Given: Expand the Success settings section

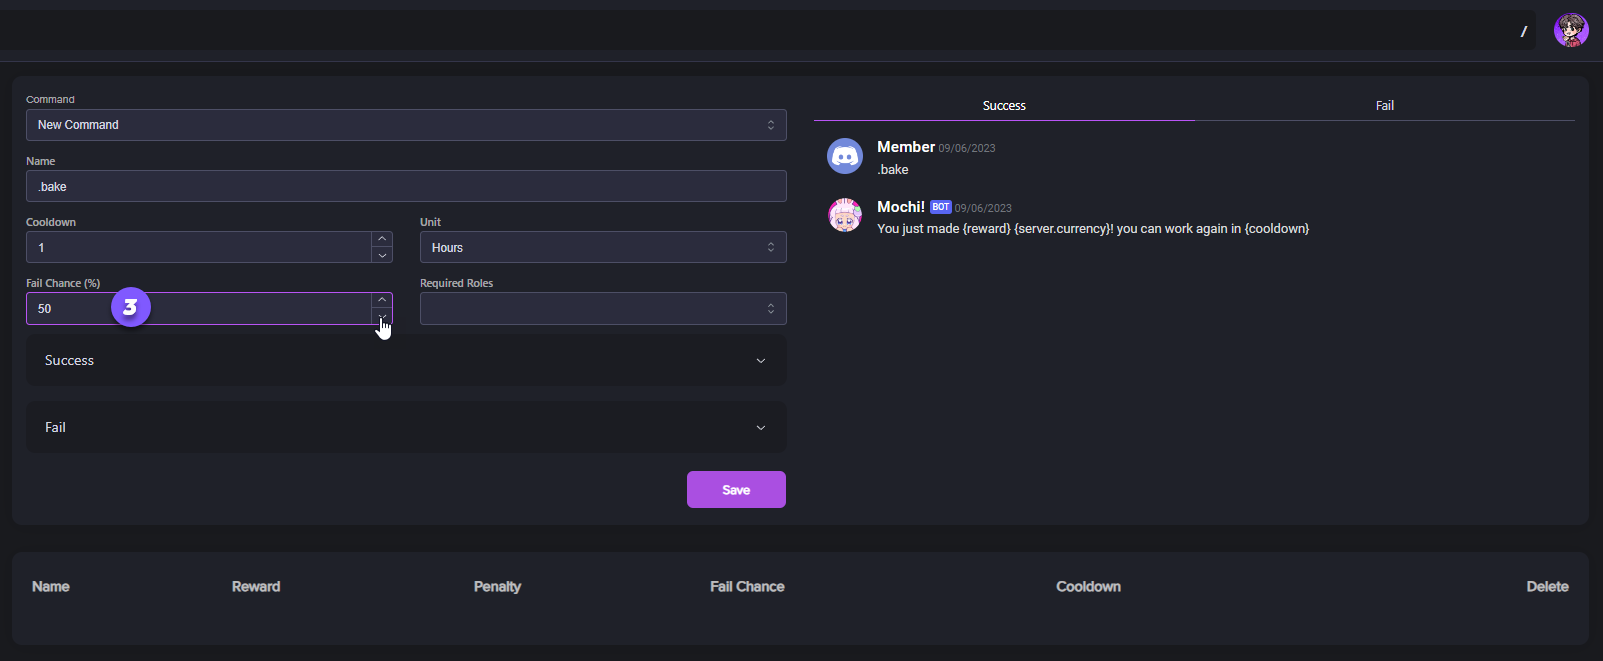Looking at the screenshot, I should (x=405, y=360).
